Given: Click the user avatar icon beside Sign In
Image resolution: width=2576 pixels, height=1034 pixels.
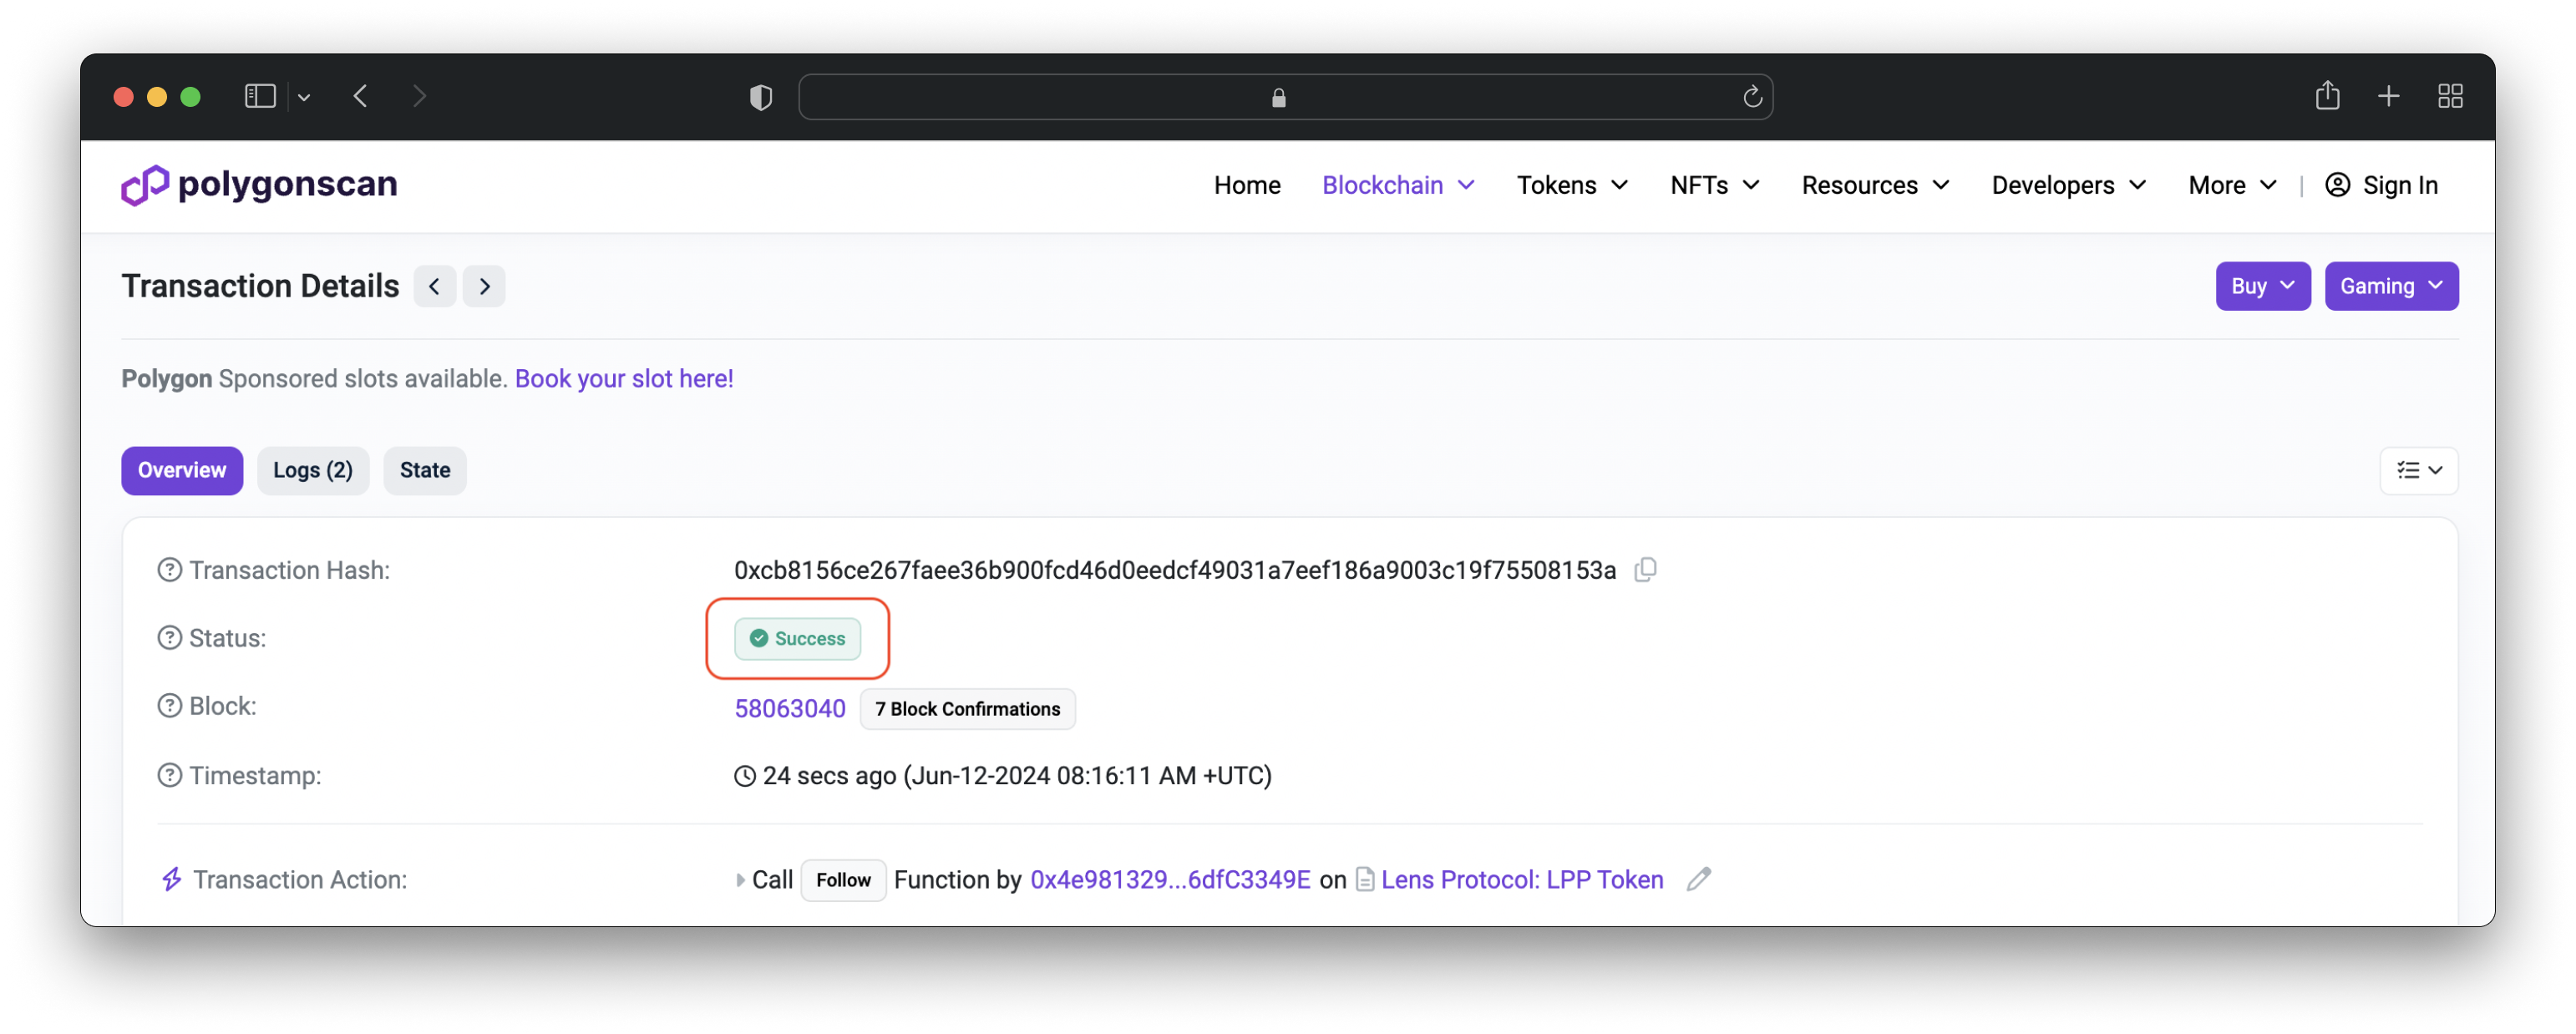Looking at the screenshot, I should point(2337,185).
